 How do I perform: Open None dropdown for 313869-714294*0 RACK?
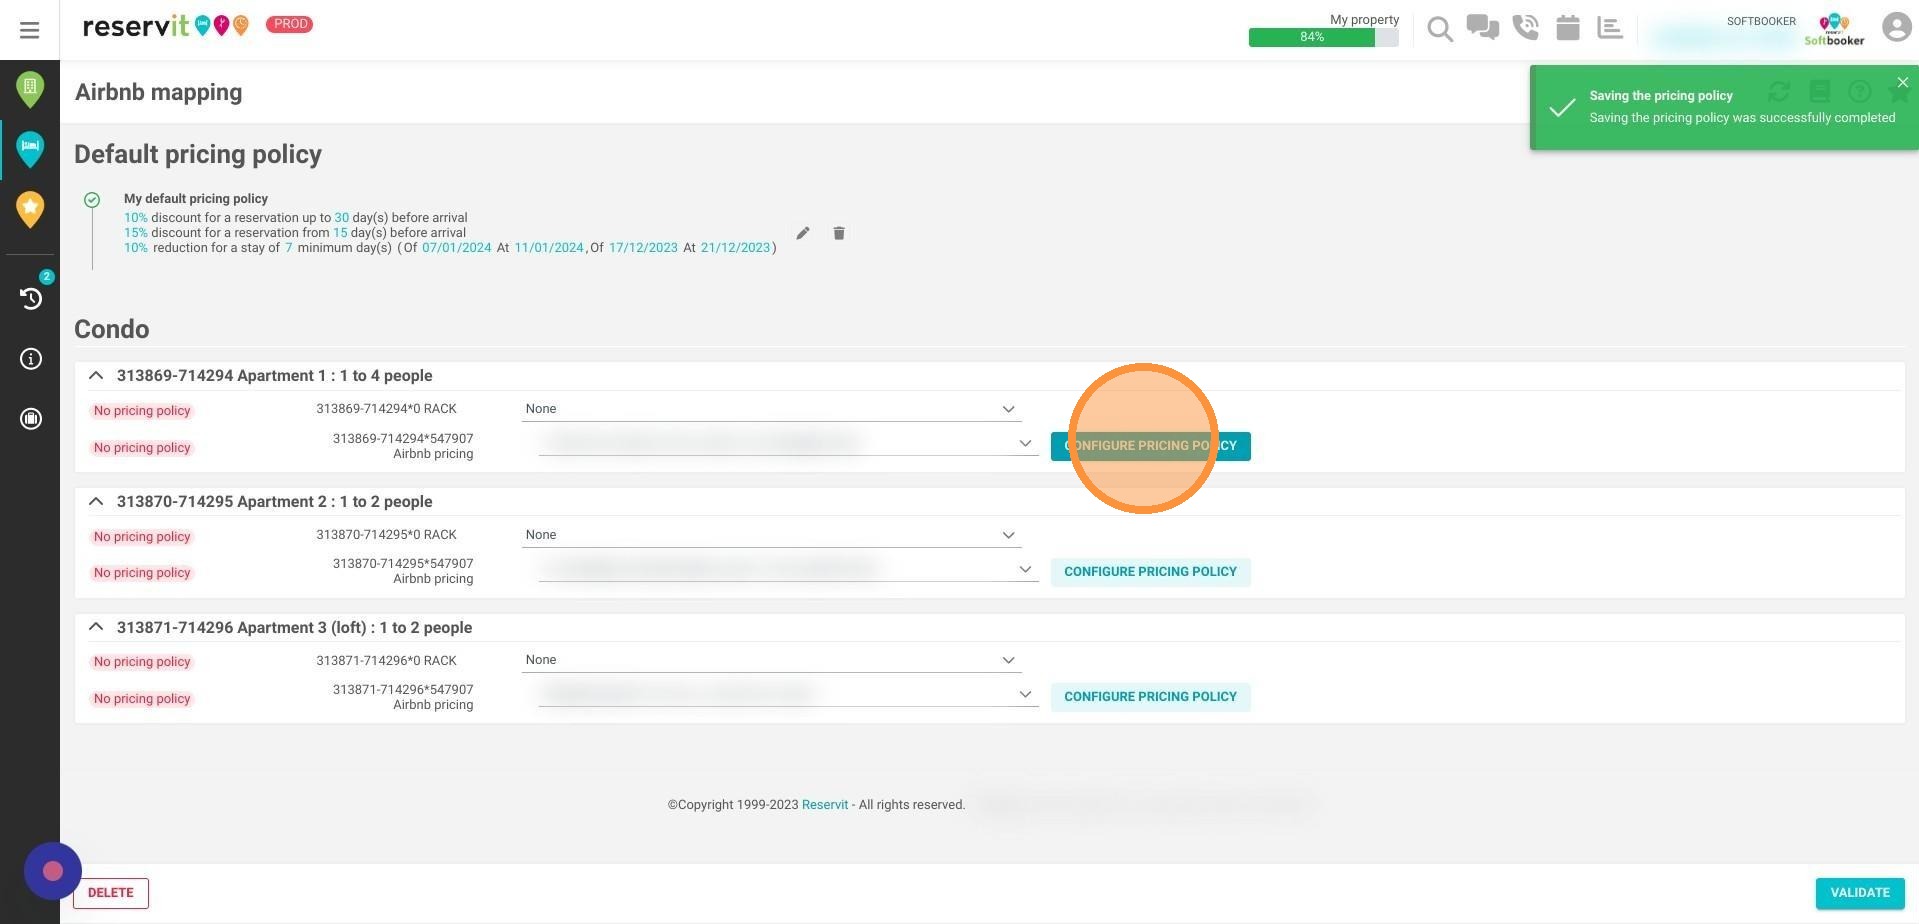[x=771, y=409]
